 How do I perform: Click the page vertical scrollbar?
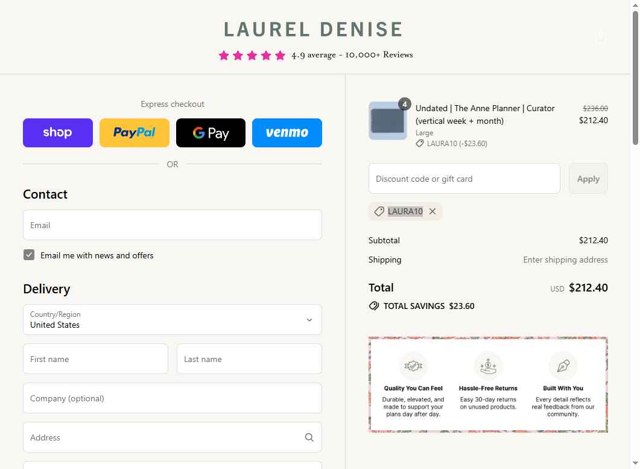[x=636, y=78]
